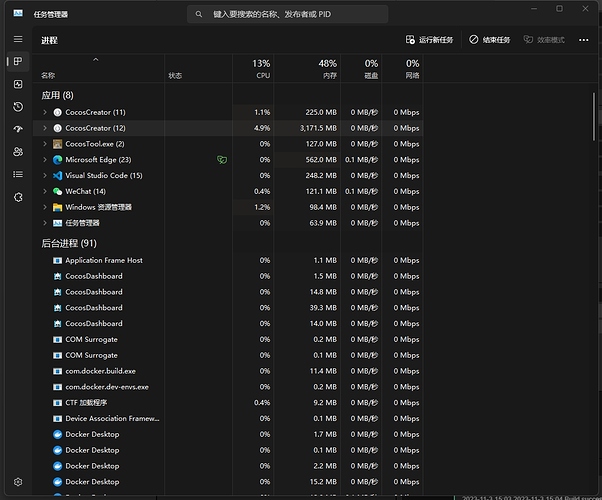Select the Device Association Framew... row

228,419
